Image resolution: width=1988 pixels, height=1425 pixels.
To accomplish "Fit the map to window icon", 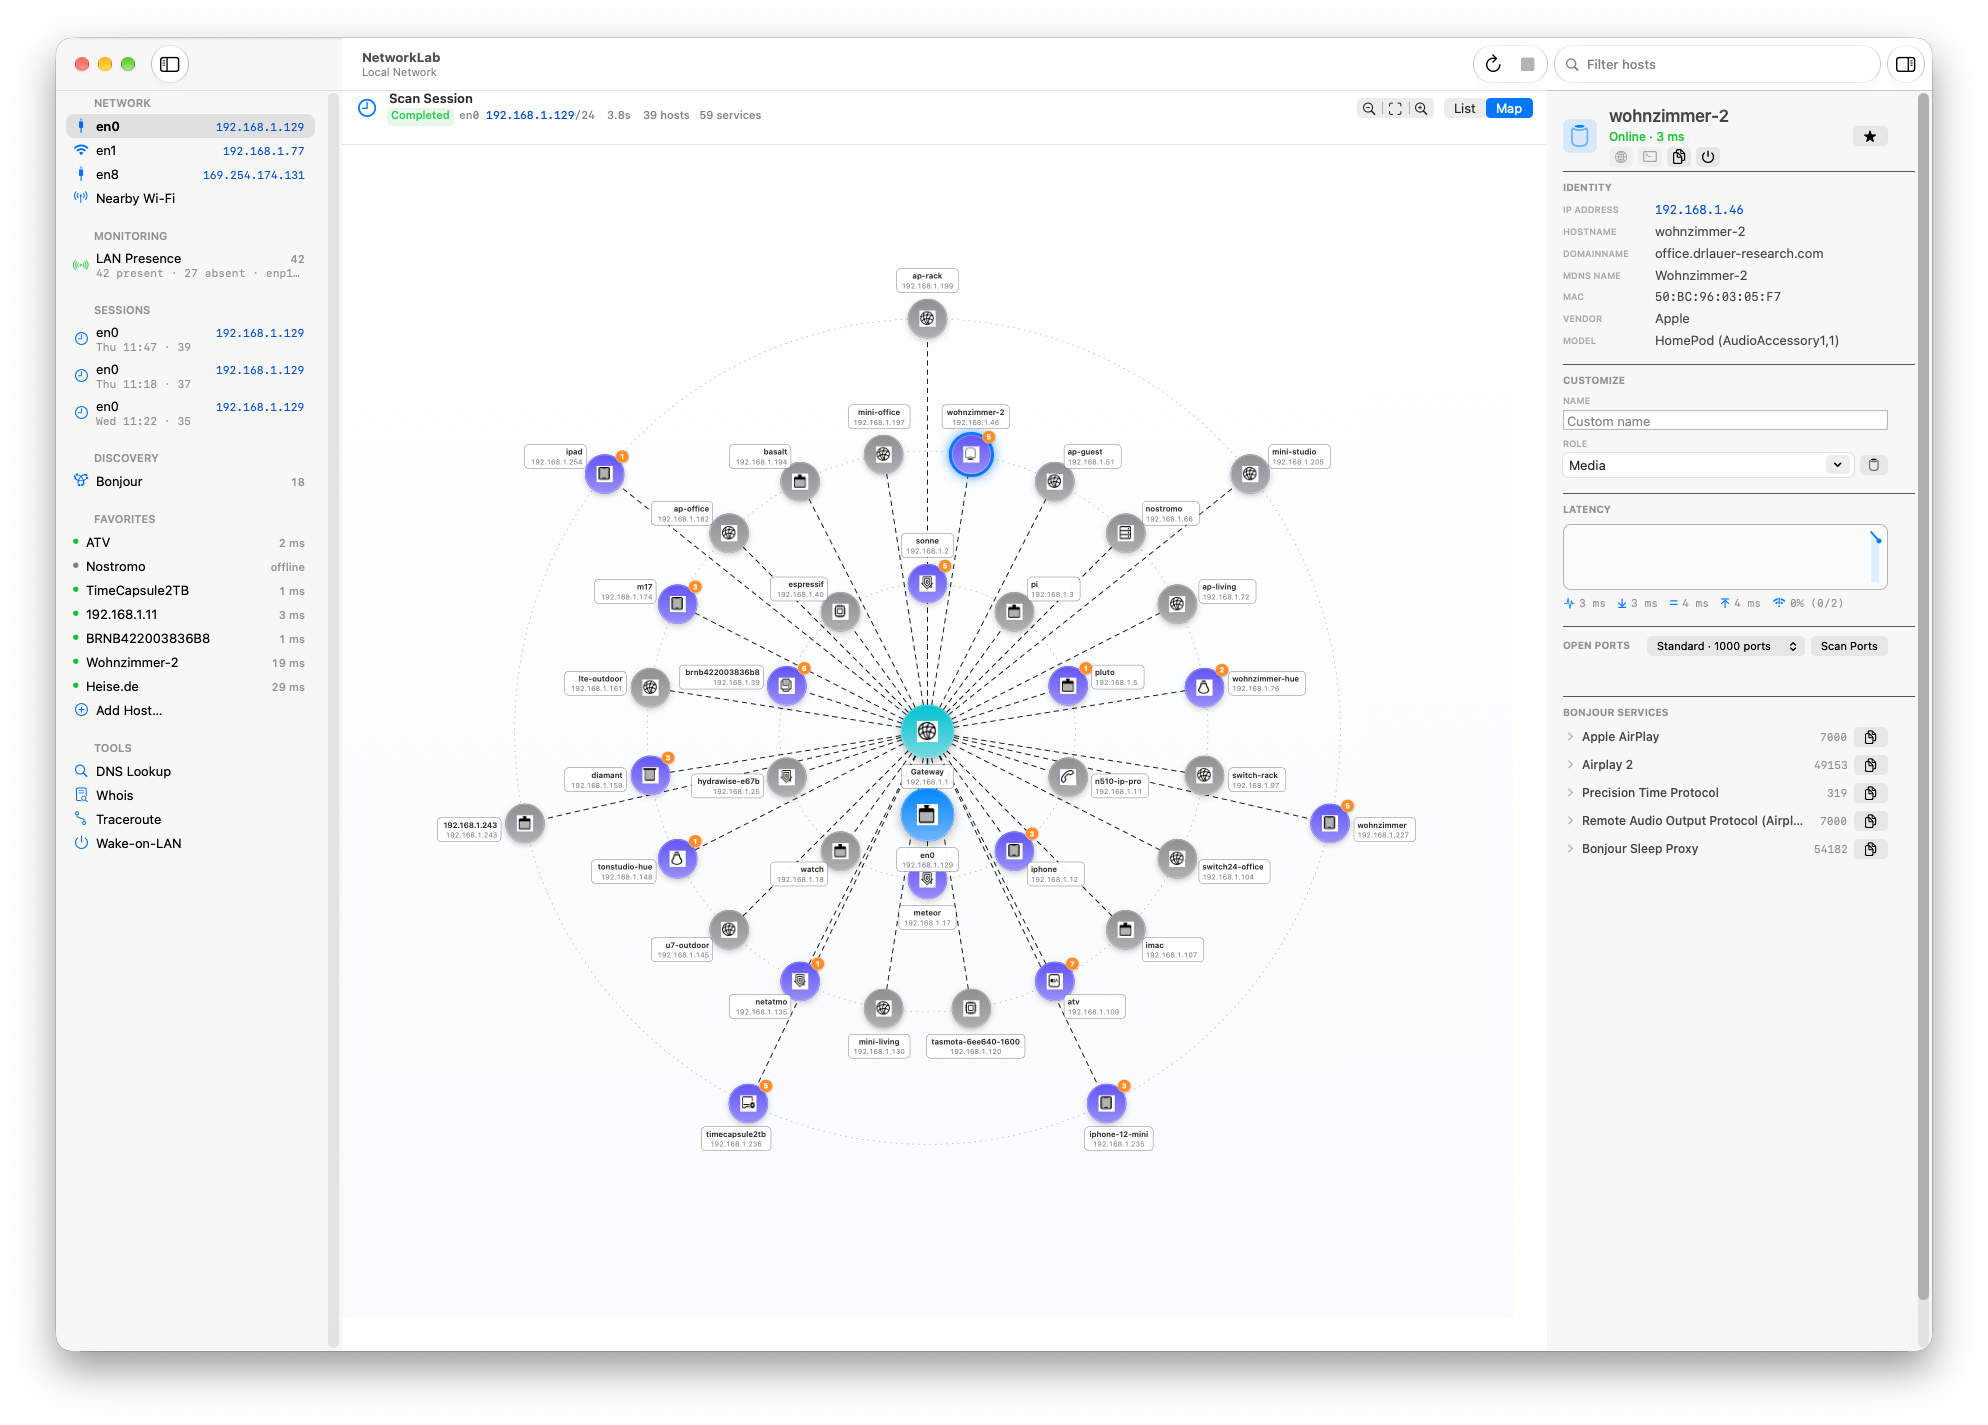I will pos(1395,108).
